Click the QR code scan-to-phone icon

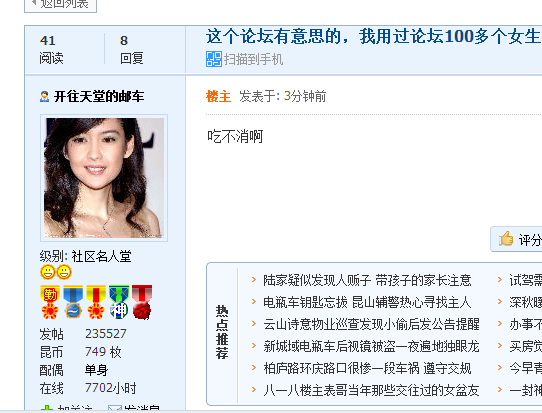[x=214, y=59]
